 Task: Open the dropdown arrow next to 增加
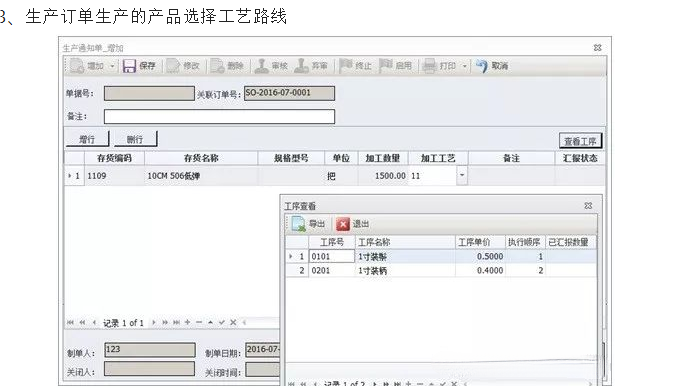click(x=112, y=66)
